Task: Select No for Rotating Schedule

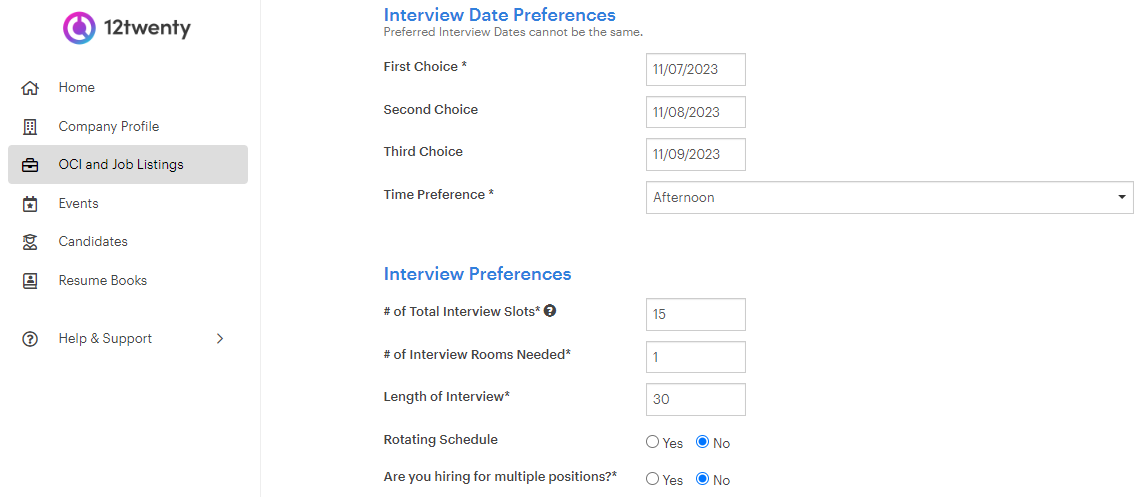Action: (703, 442)
